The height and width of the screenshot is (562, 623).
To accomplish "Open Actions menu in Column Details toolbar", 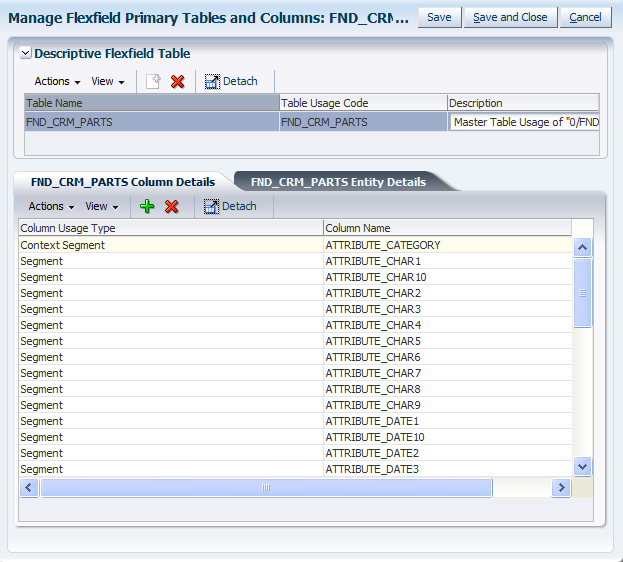I will pos(51,207).
